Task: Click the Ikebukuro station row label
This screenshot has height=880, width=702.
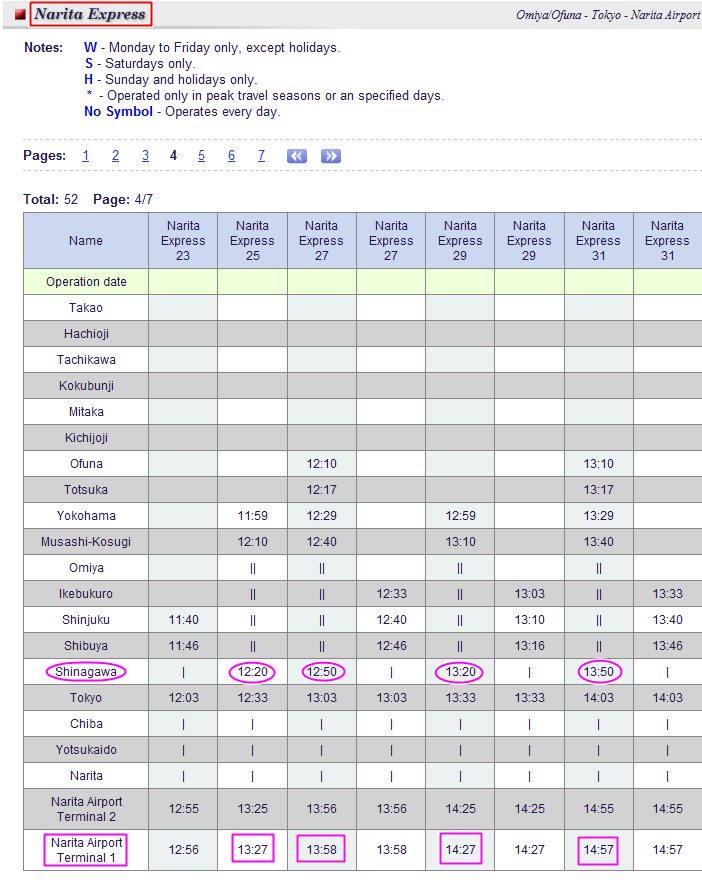Action: coord(86,594)
